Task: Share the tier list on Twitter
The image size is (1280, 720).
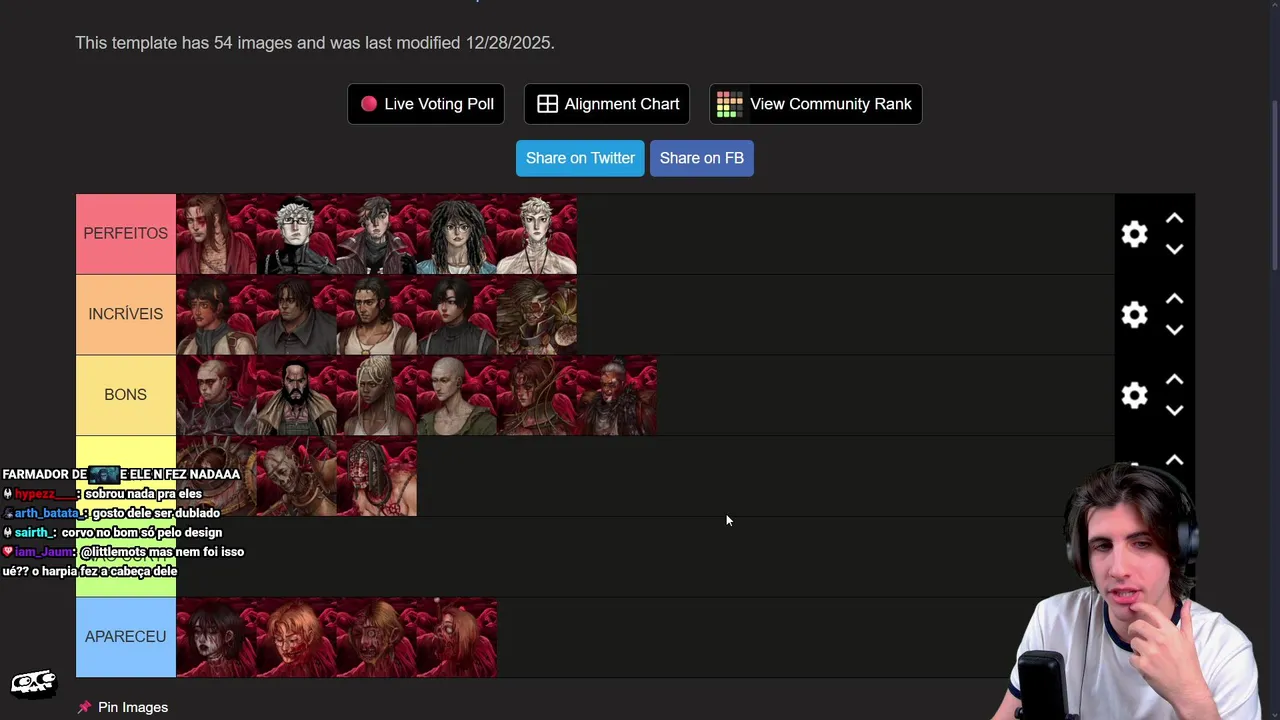Action: pyautogui.click(x=580, y=158)
